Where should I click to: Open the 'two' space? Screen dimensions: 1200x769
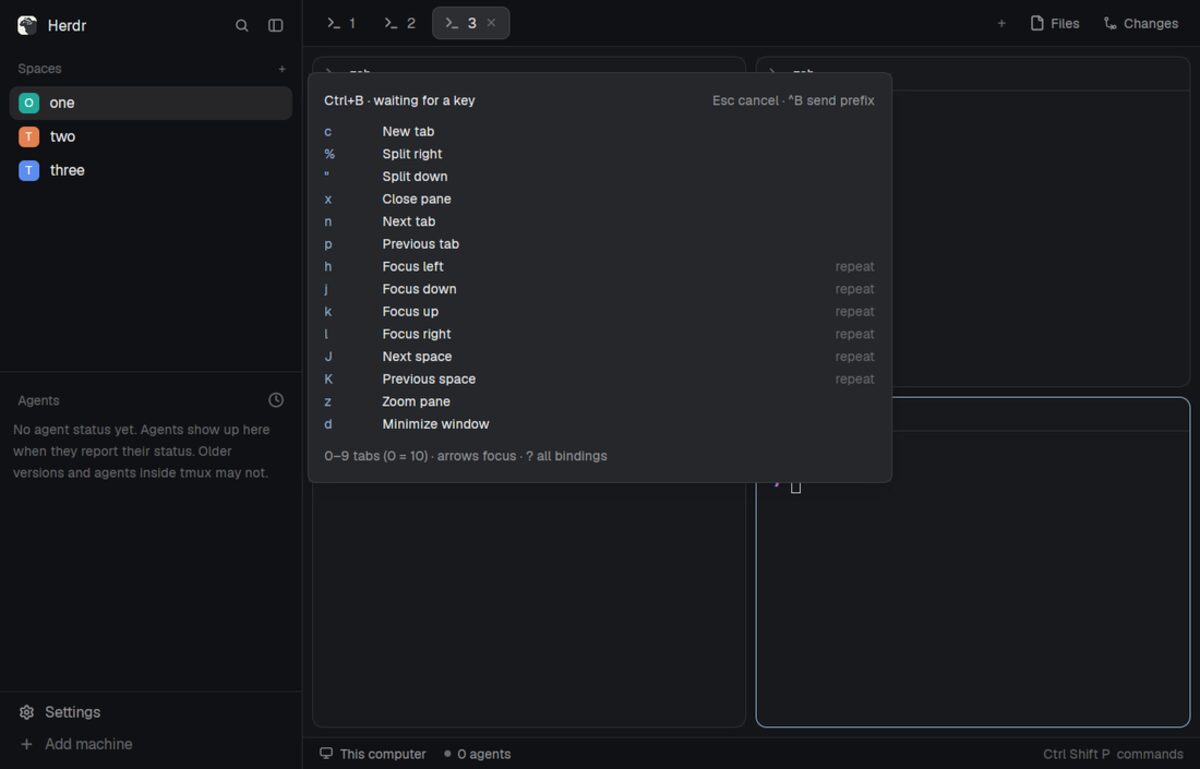click(151, 137)
